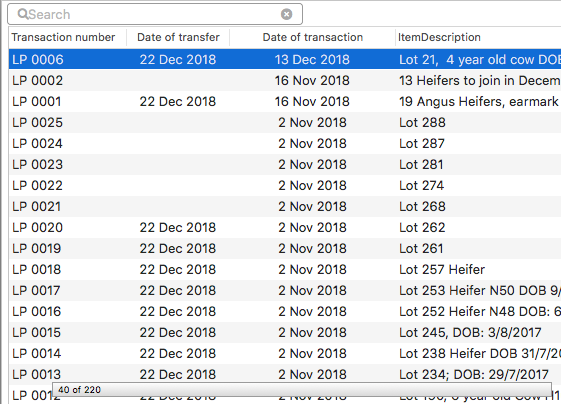Select the LP 0001 row with 19 Angus Heifers
Screen dimensions: 561x404
(x=285, y=102)
